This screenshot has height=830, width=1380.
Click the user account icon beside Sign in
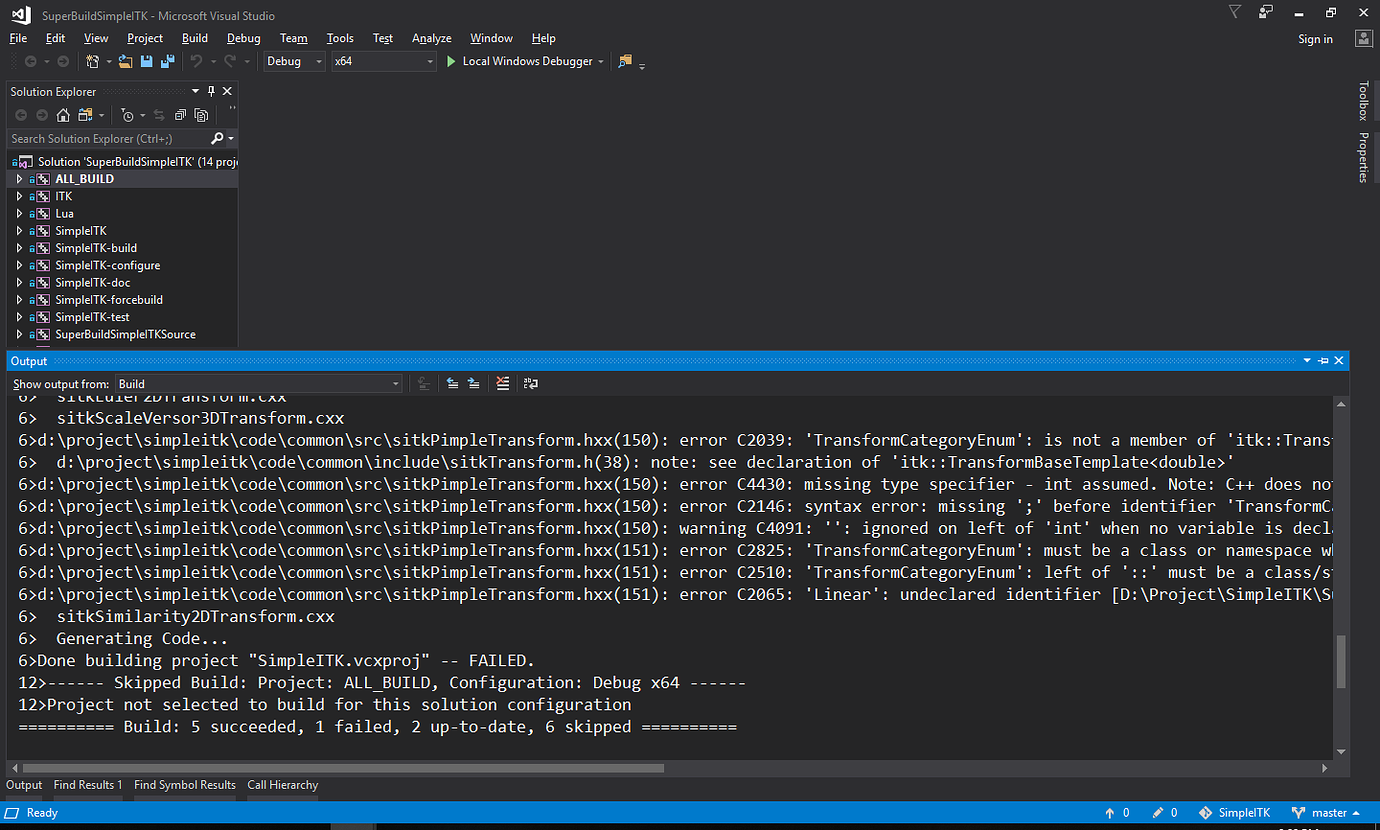[x=1363, y=38]
